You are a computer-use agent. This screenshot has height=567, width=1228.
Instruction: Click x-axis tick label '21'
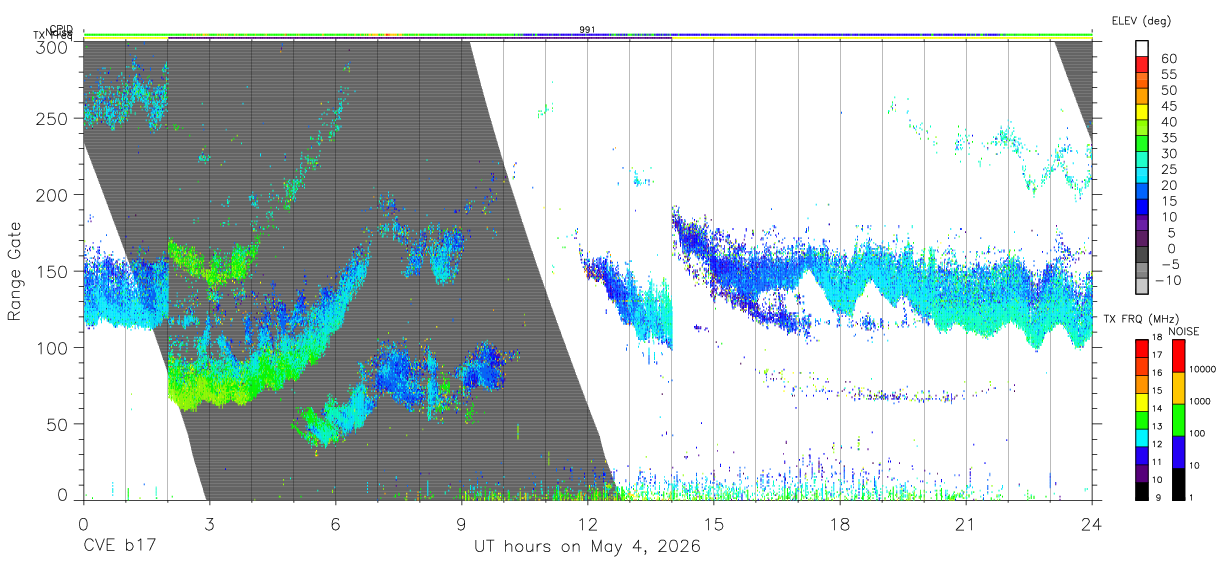(x=966, y=524)
